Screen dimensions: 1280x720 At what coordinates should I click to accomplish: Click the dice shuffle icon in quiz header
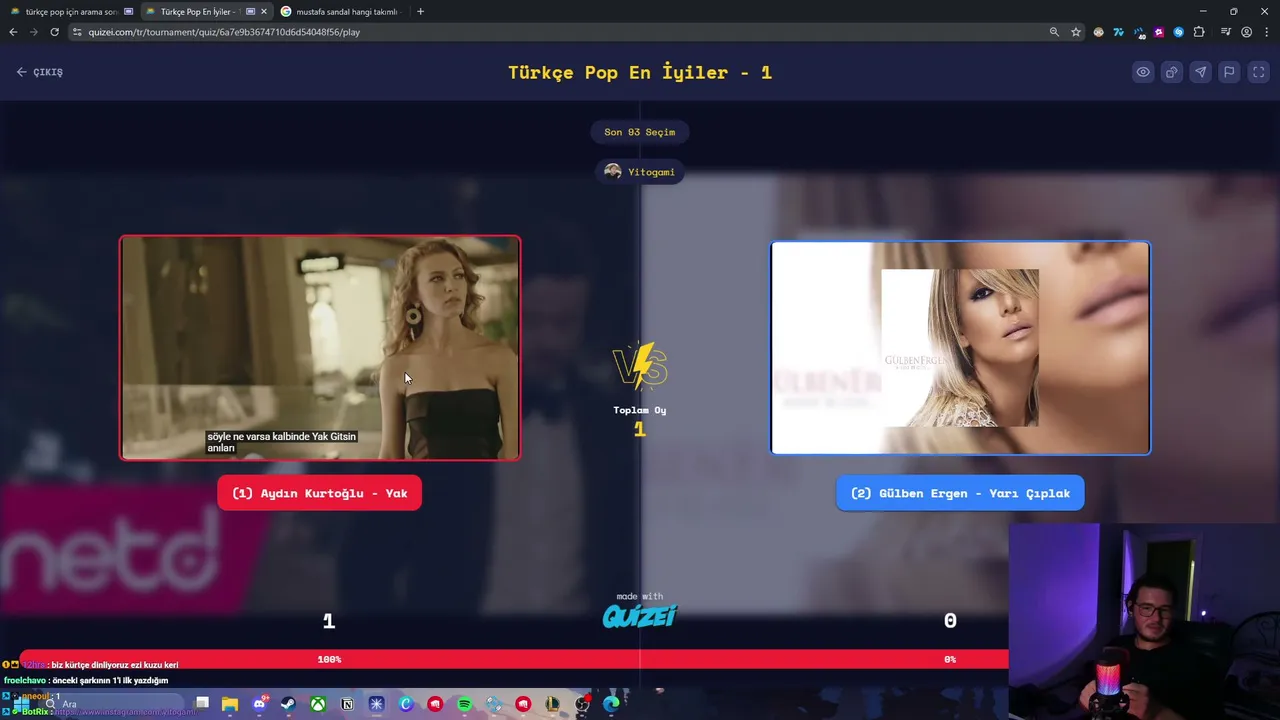pos(1171,72)
